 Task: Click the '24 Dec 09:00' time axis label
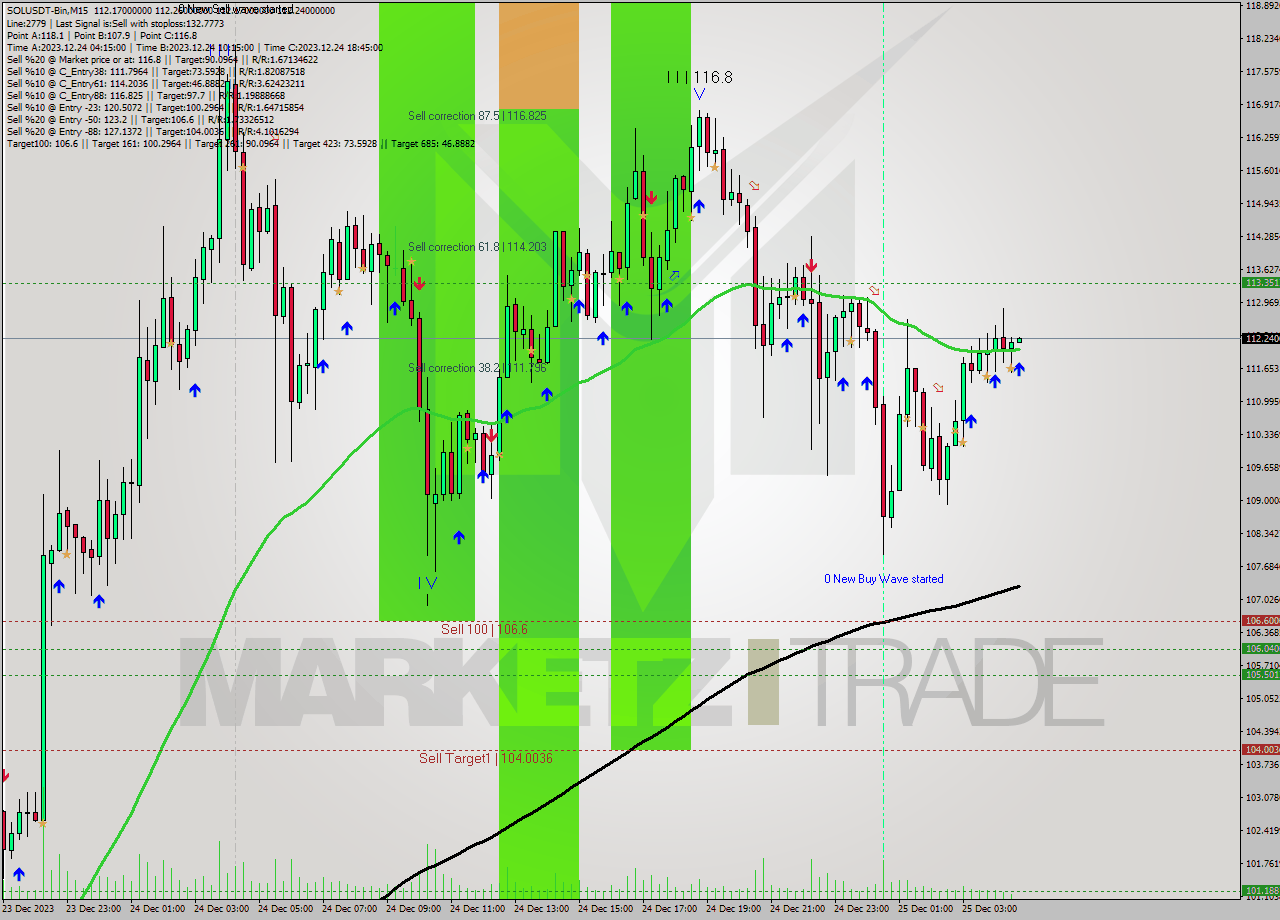point(413,909)
